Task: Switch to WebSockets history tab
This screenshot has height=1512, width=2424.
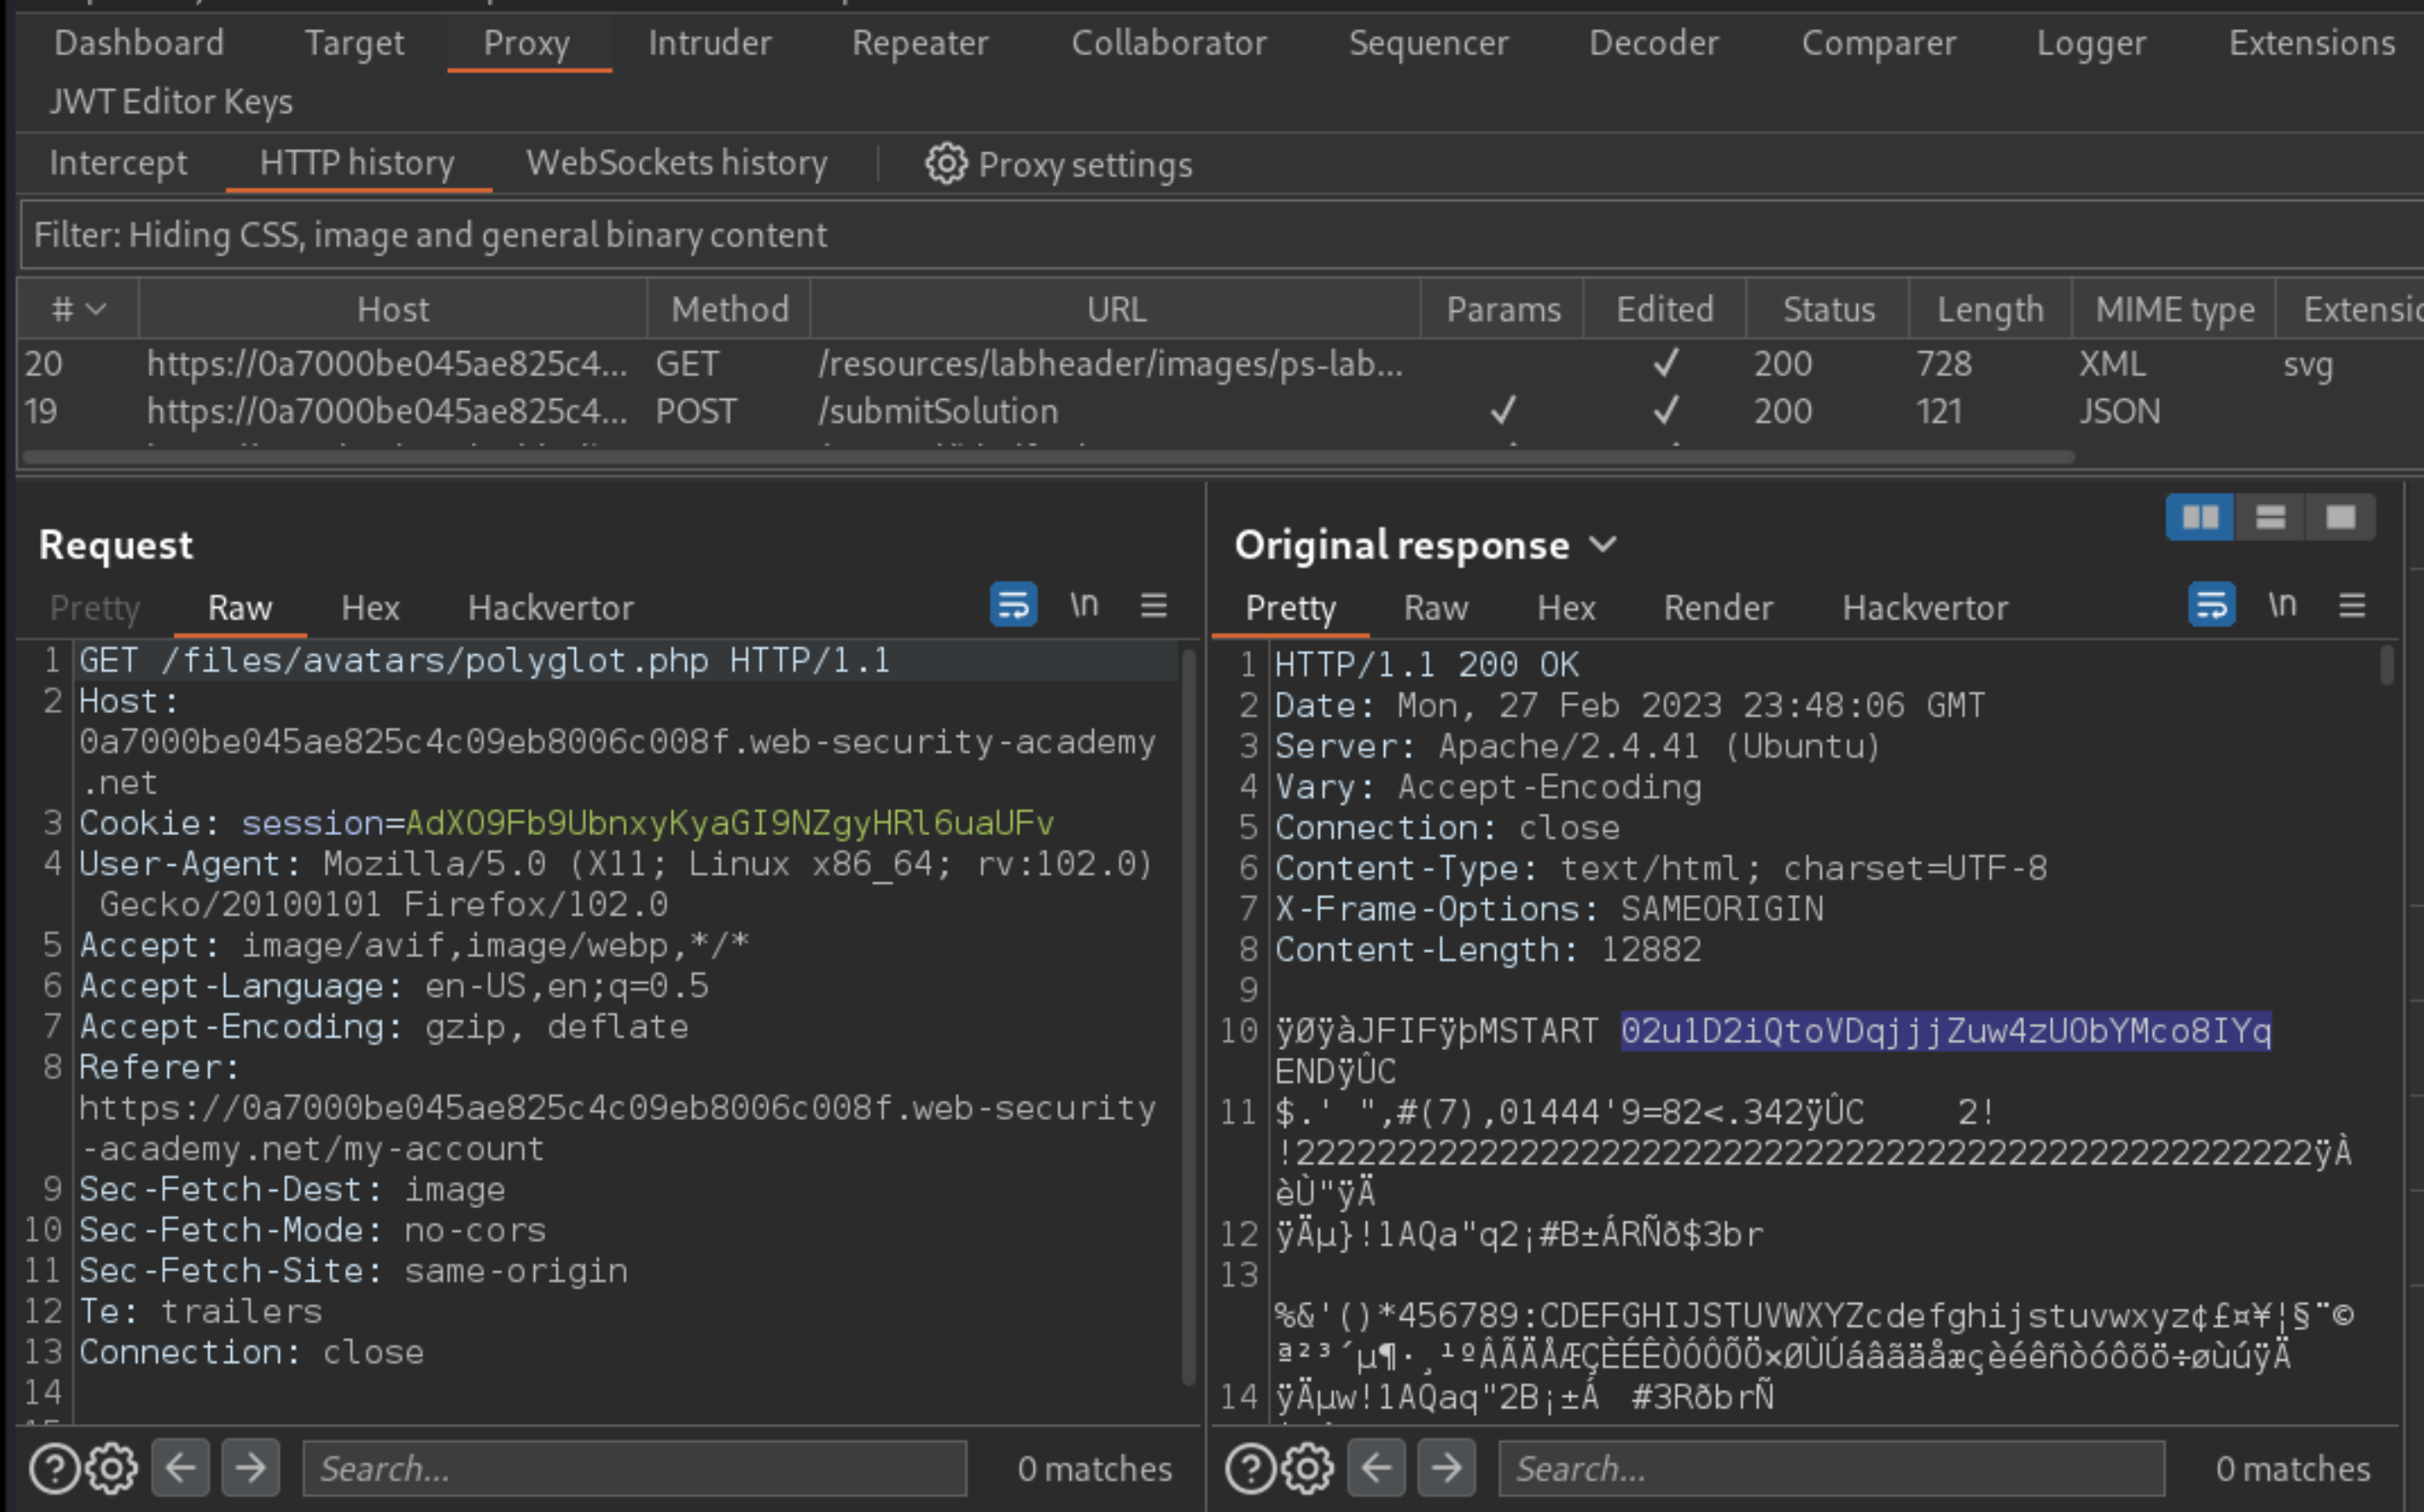Action: [678, 162]
